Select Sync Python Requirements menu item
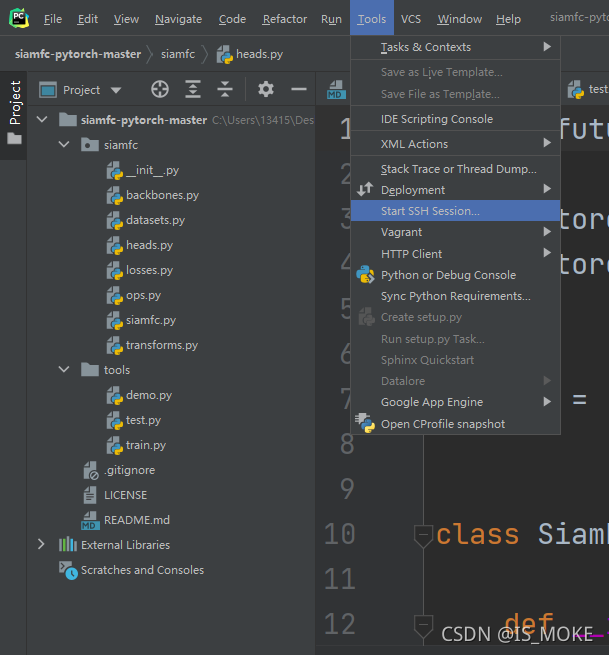The height and width of the screenshot is (655, 609). pos(455,296)
